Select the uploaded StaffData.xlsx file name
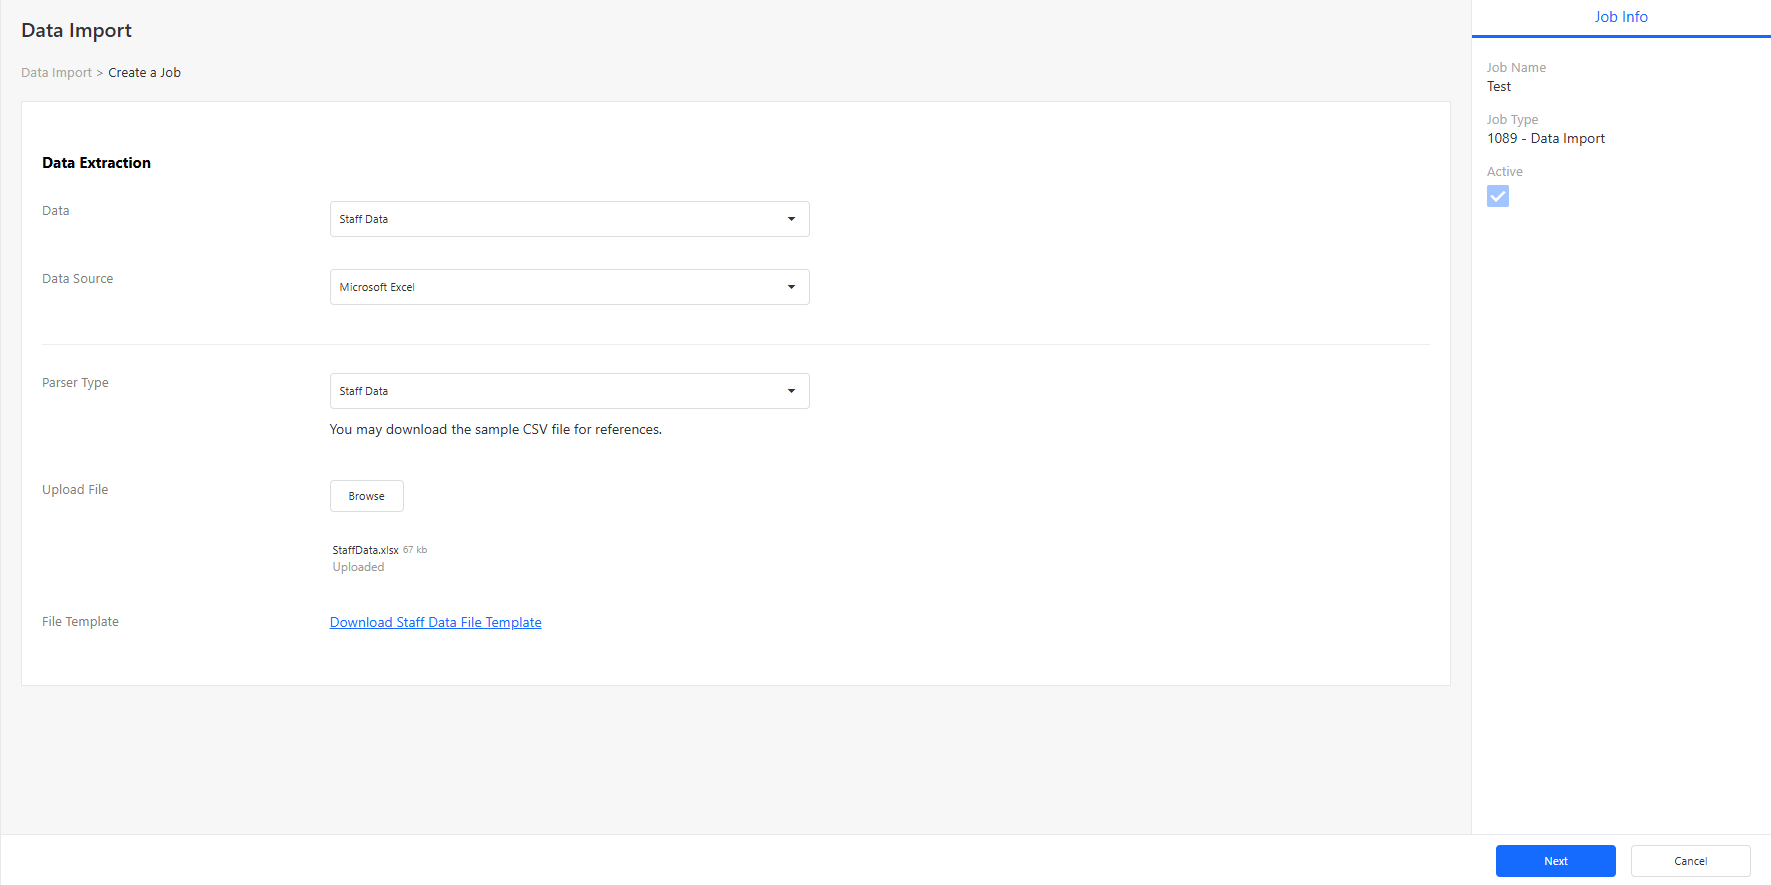This screenshot has height=885, width=1771. click(x=365, y=550)
